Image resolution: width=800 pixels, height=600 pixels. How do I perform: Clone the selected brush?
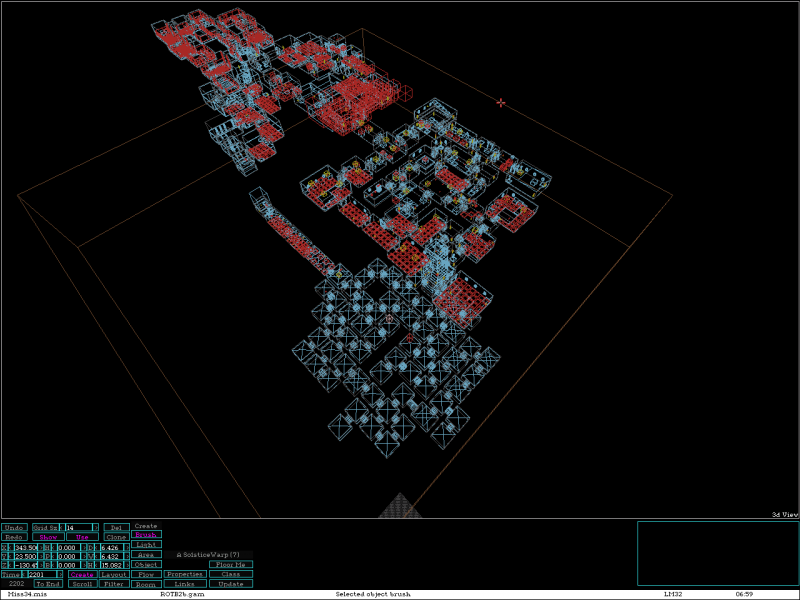click(116, 537)
